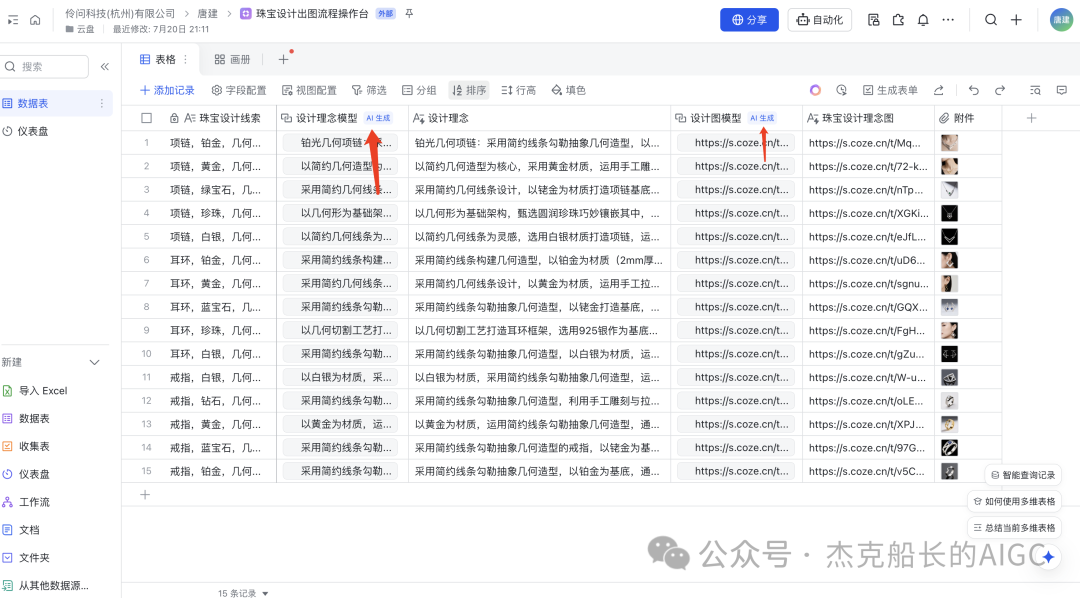Add a new column with plus icon
The image size is (1080, 598).
(1031, 118)
